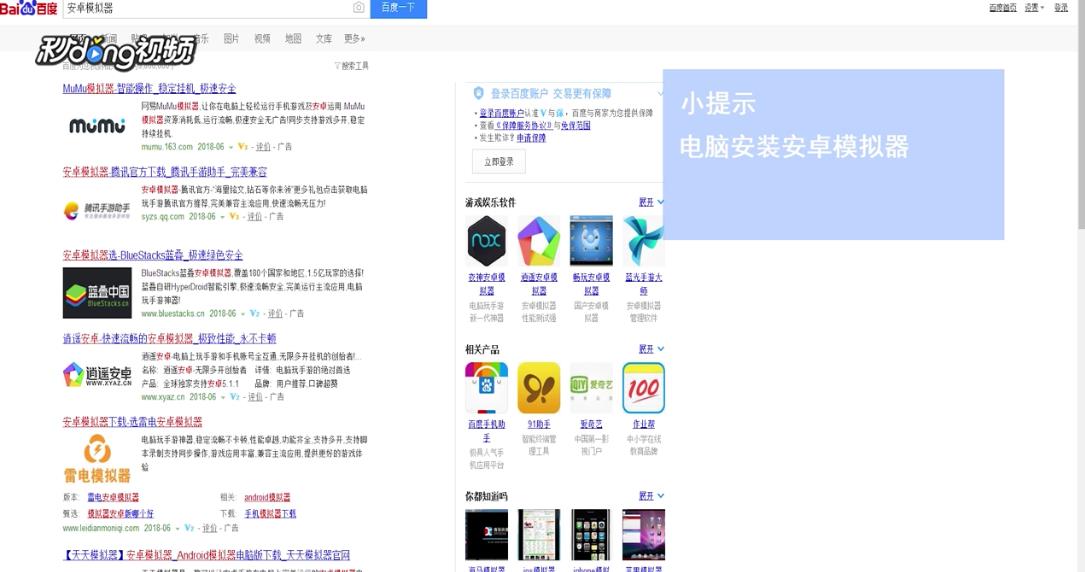
Task: Open the 蓝光手游大师 text link
Action: point(644,284)
